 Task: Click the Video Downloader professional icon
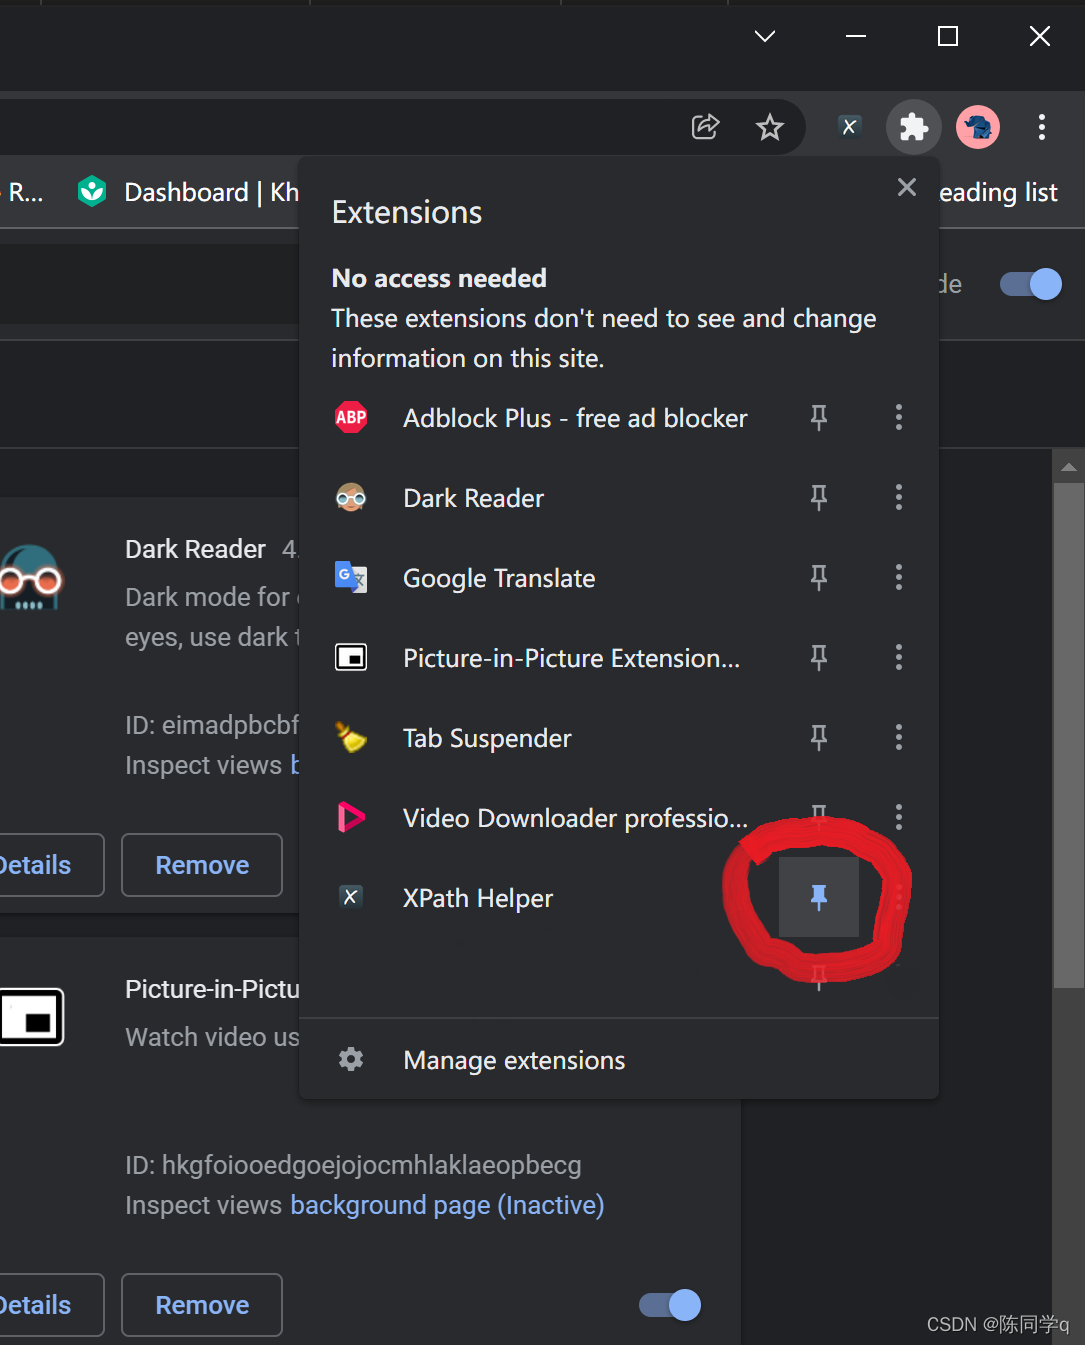click(x=351, y=817)
